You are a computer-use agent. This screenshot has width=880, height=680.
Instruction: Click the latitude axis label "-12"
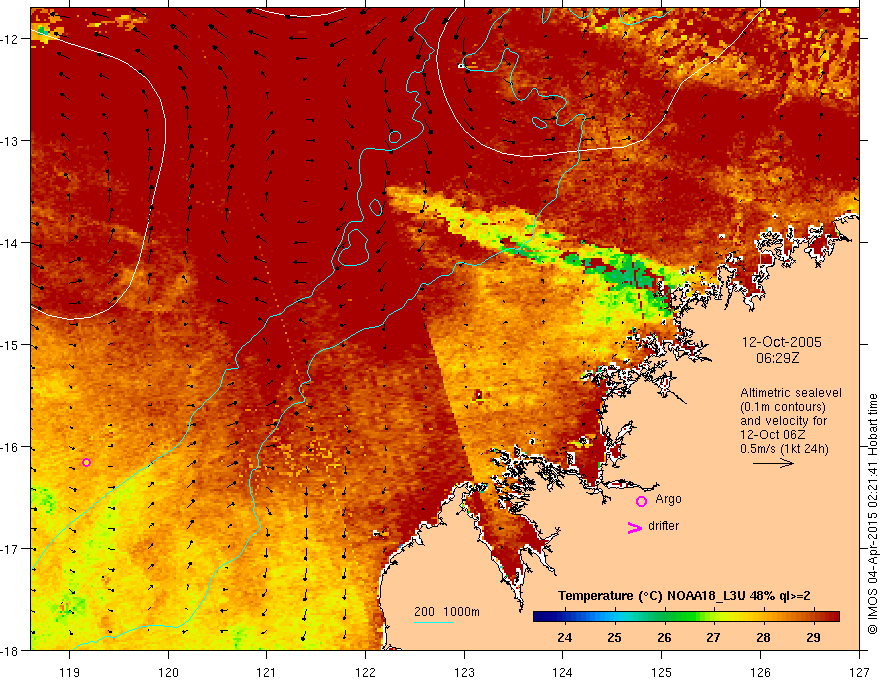10,39
